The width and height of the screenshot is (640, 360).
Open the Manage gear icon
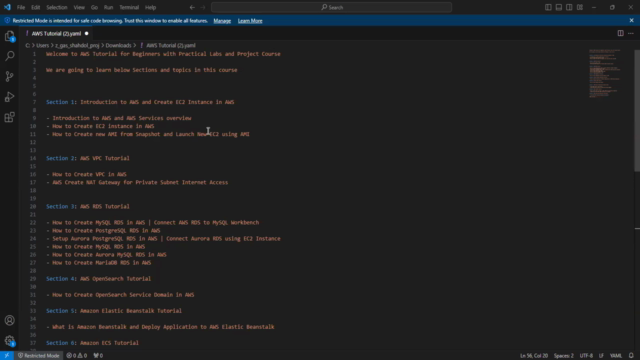pos(9,341)
